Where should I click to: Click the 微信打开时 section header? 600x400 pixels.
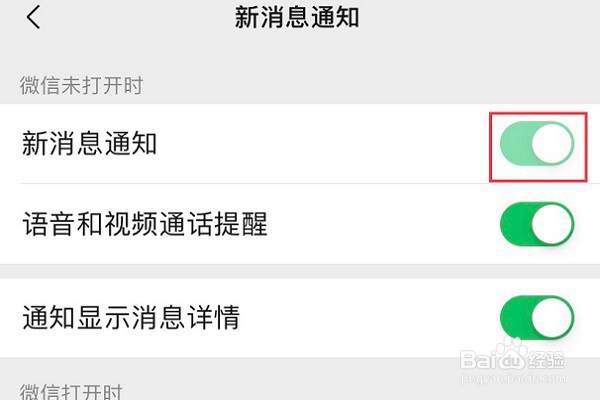(x=71, y=391)
